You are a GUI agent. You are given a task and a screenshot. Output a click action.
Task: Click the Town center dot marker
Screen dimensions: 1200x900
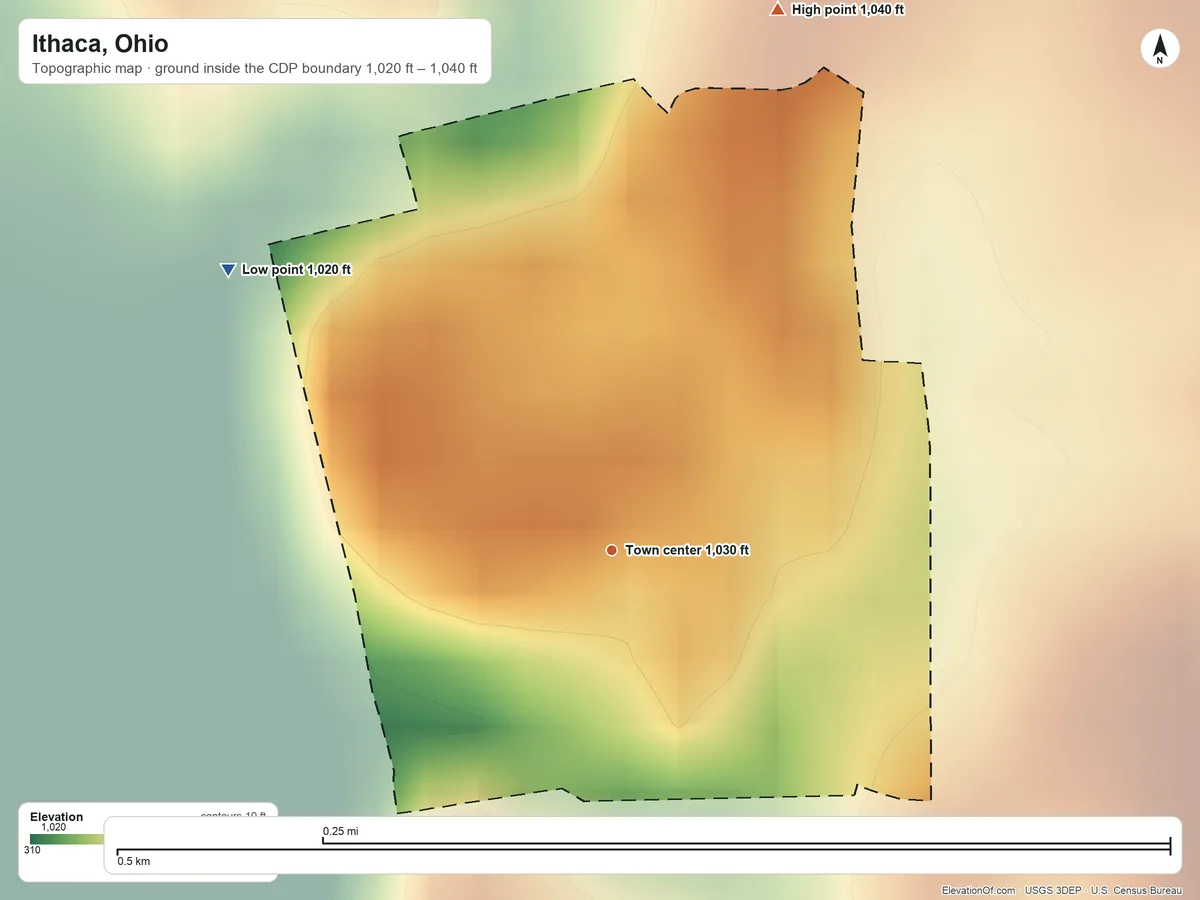point(611,550)
